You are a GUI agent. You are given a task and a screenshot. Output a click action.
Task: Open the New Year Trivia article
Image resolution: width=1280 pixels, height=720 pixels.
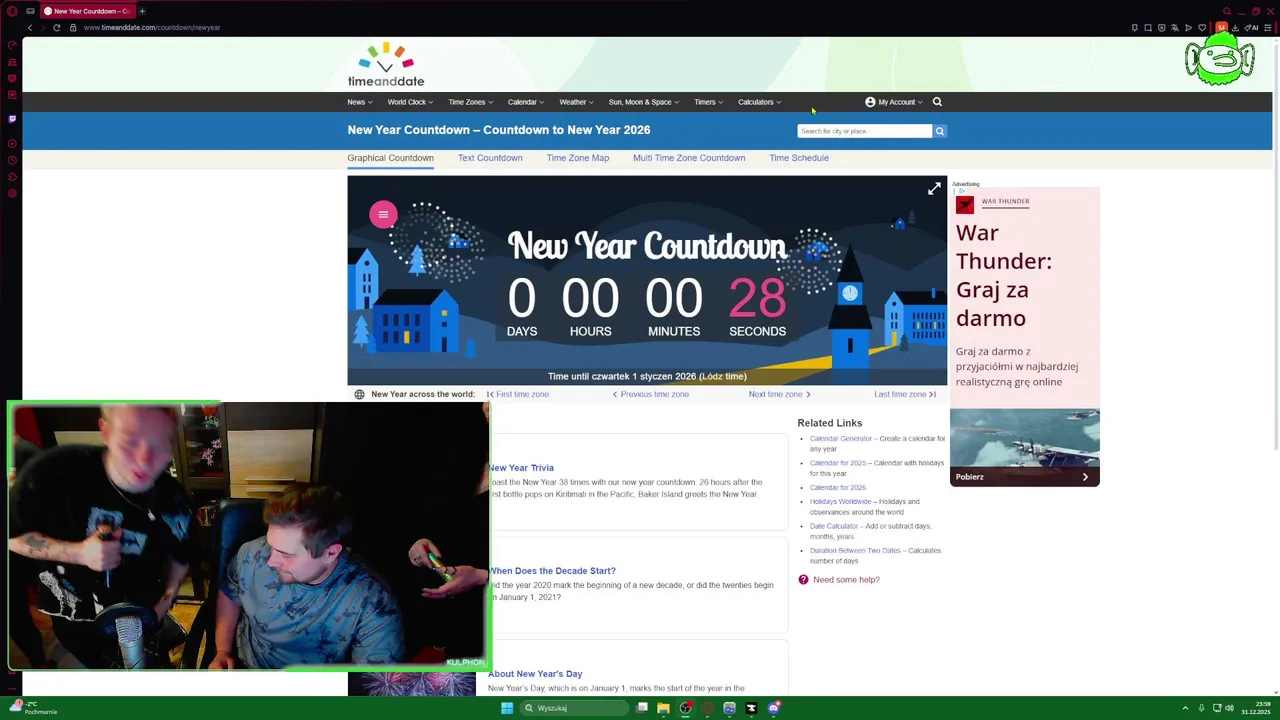point(521,468)
